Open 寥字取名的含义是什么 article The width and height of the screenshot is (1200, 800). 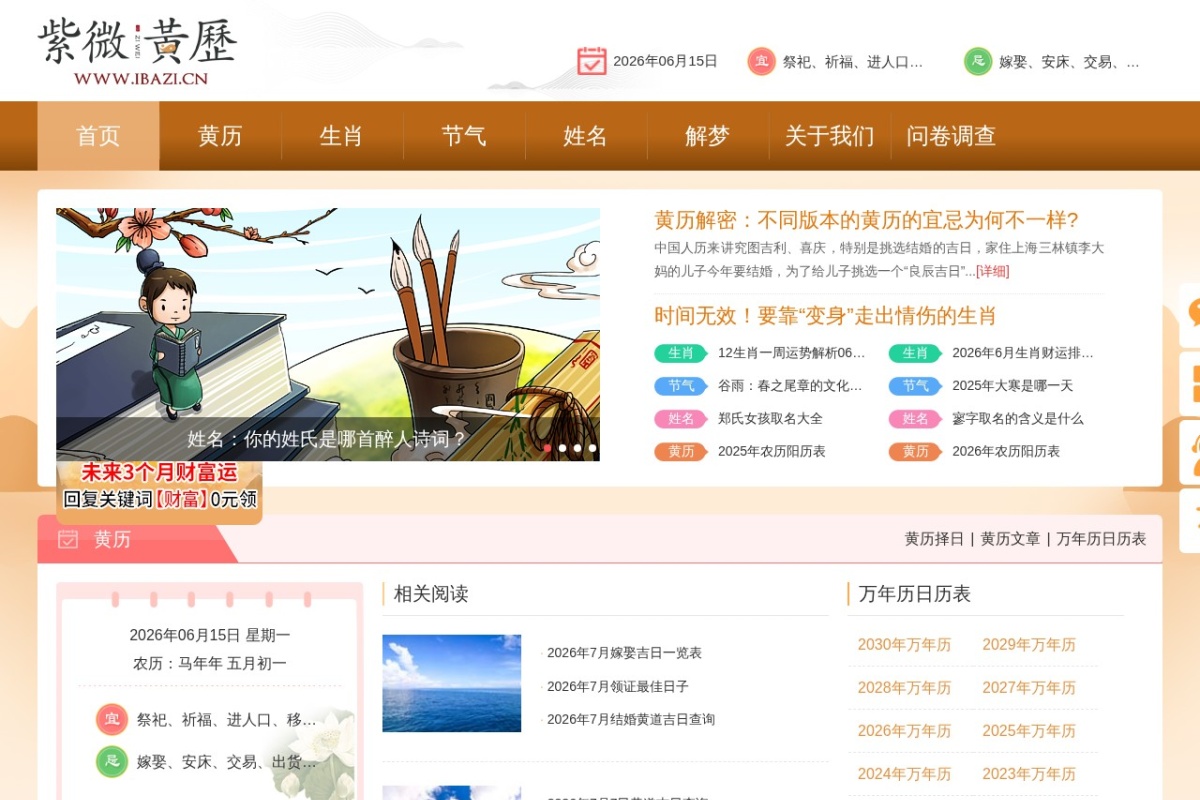click(x=1018, y=419)
